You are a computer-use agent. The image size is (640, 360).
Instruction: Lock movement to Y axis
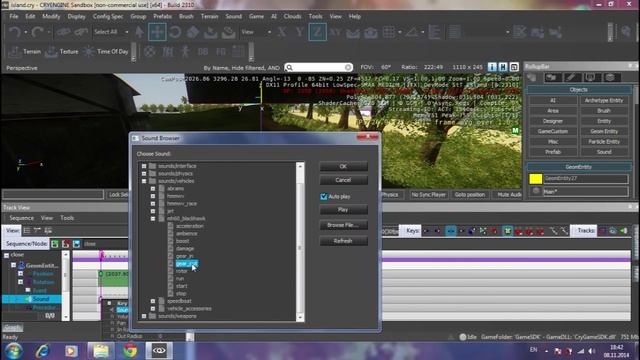pyautogui.click(x=299, y=32)
